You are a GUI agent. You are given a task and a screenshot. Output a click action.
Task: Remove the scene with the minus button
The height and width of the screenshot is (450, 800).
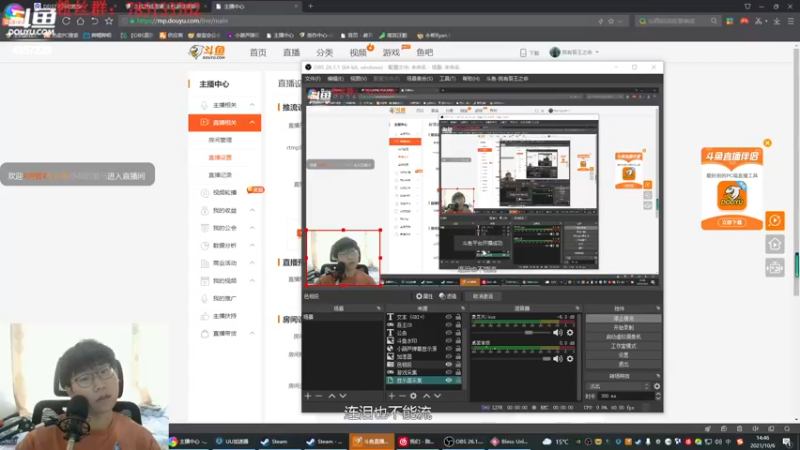[x=318, y=396]
